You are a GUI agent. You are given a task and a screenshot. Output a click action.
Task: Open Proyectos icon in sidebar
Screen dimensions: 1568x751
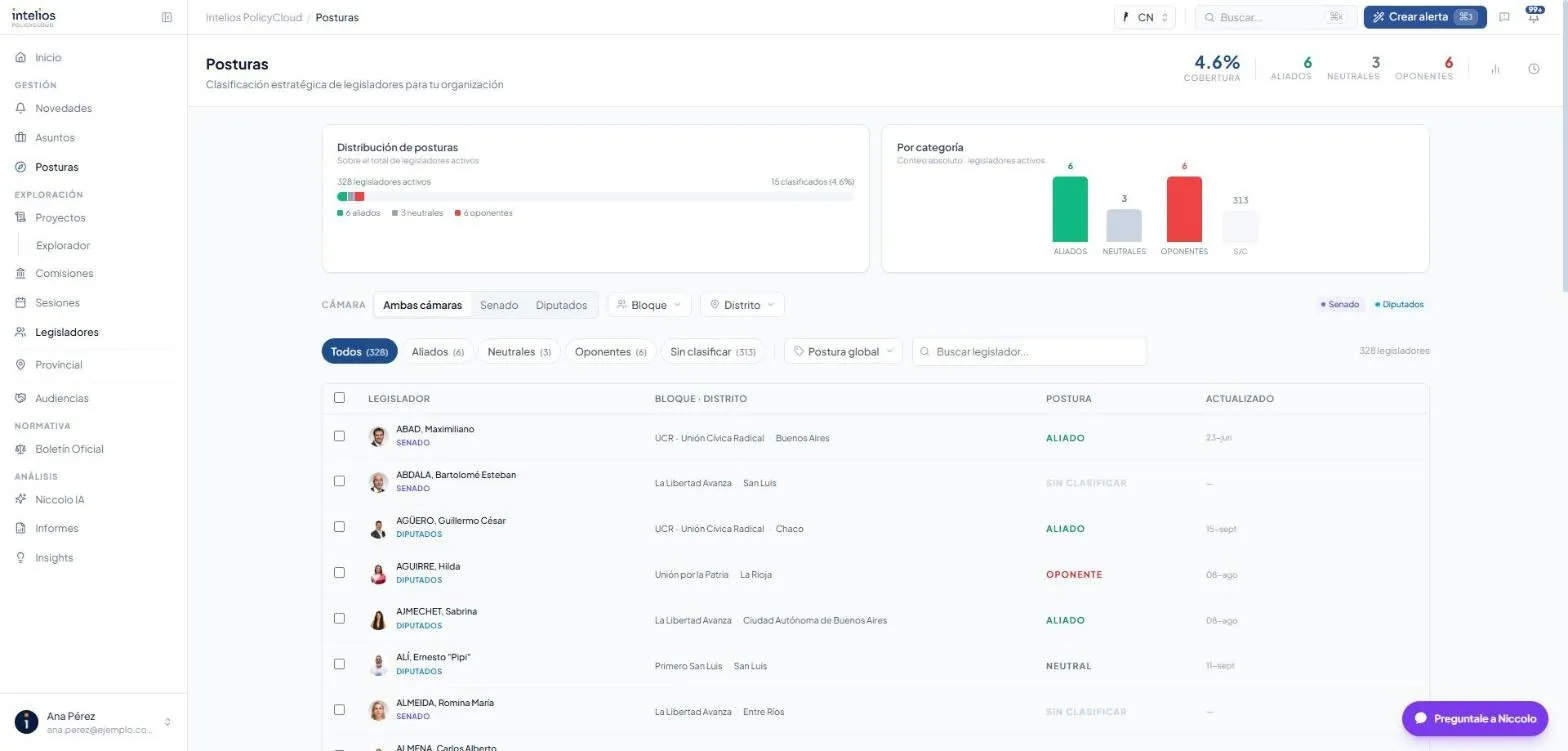(21, 218)
